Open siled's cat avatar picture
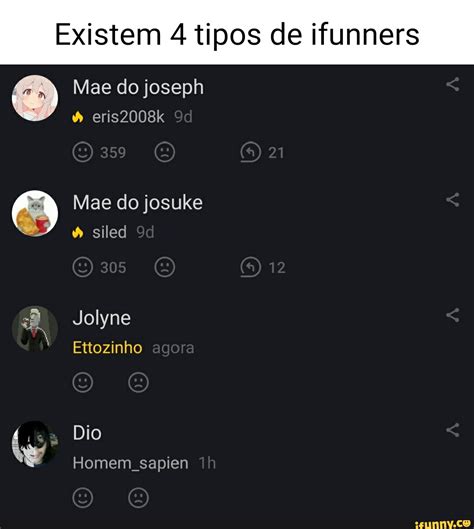Viewport: 474px width, 529px height. coord(35,213)
